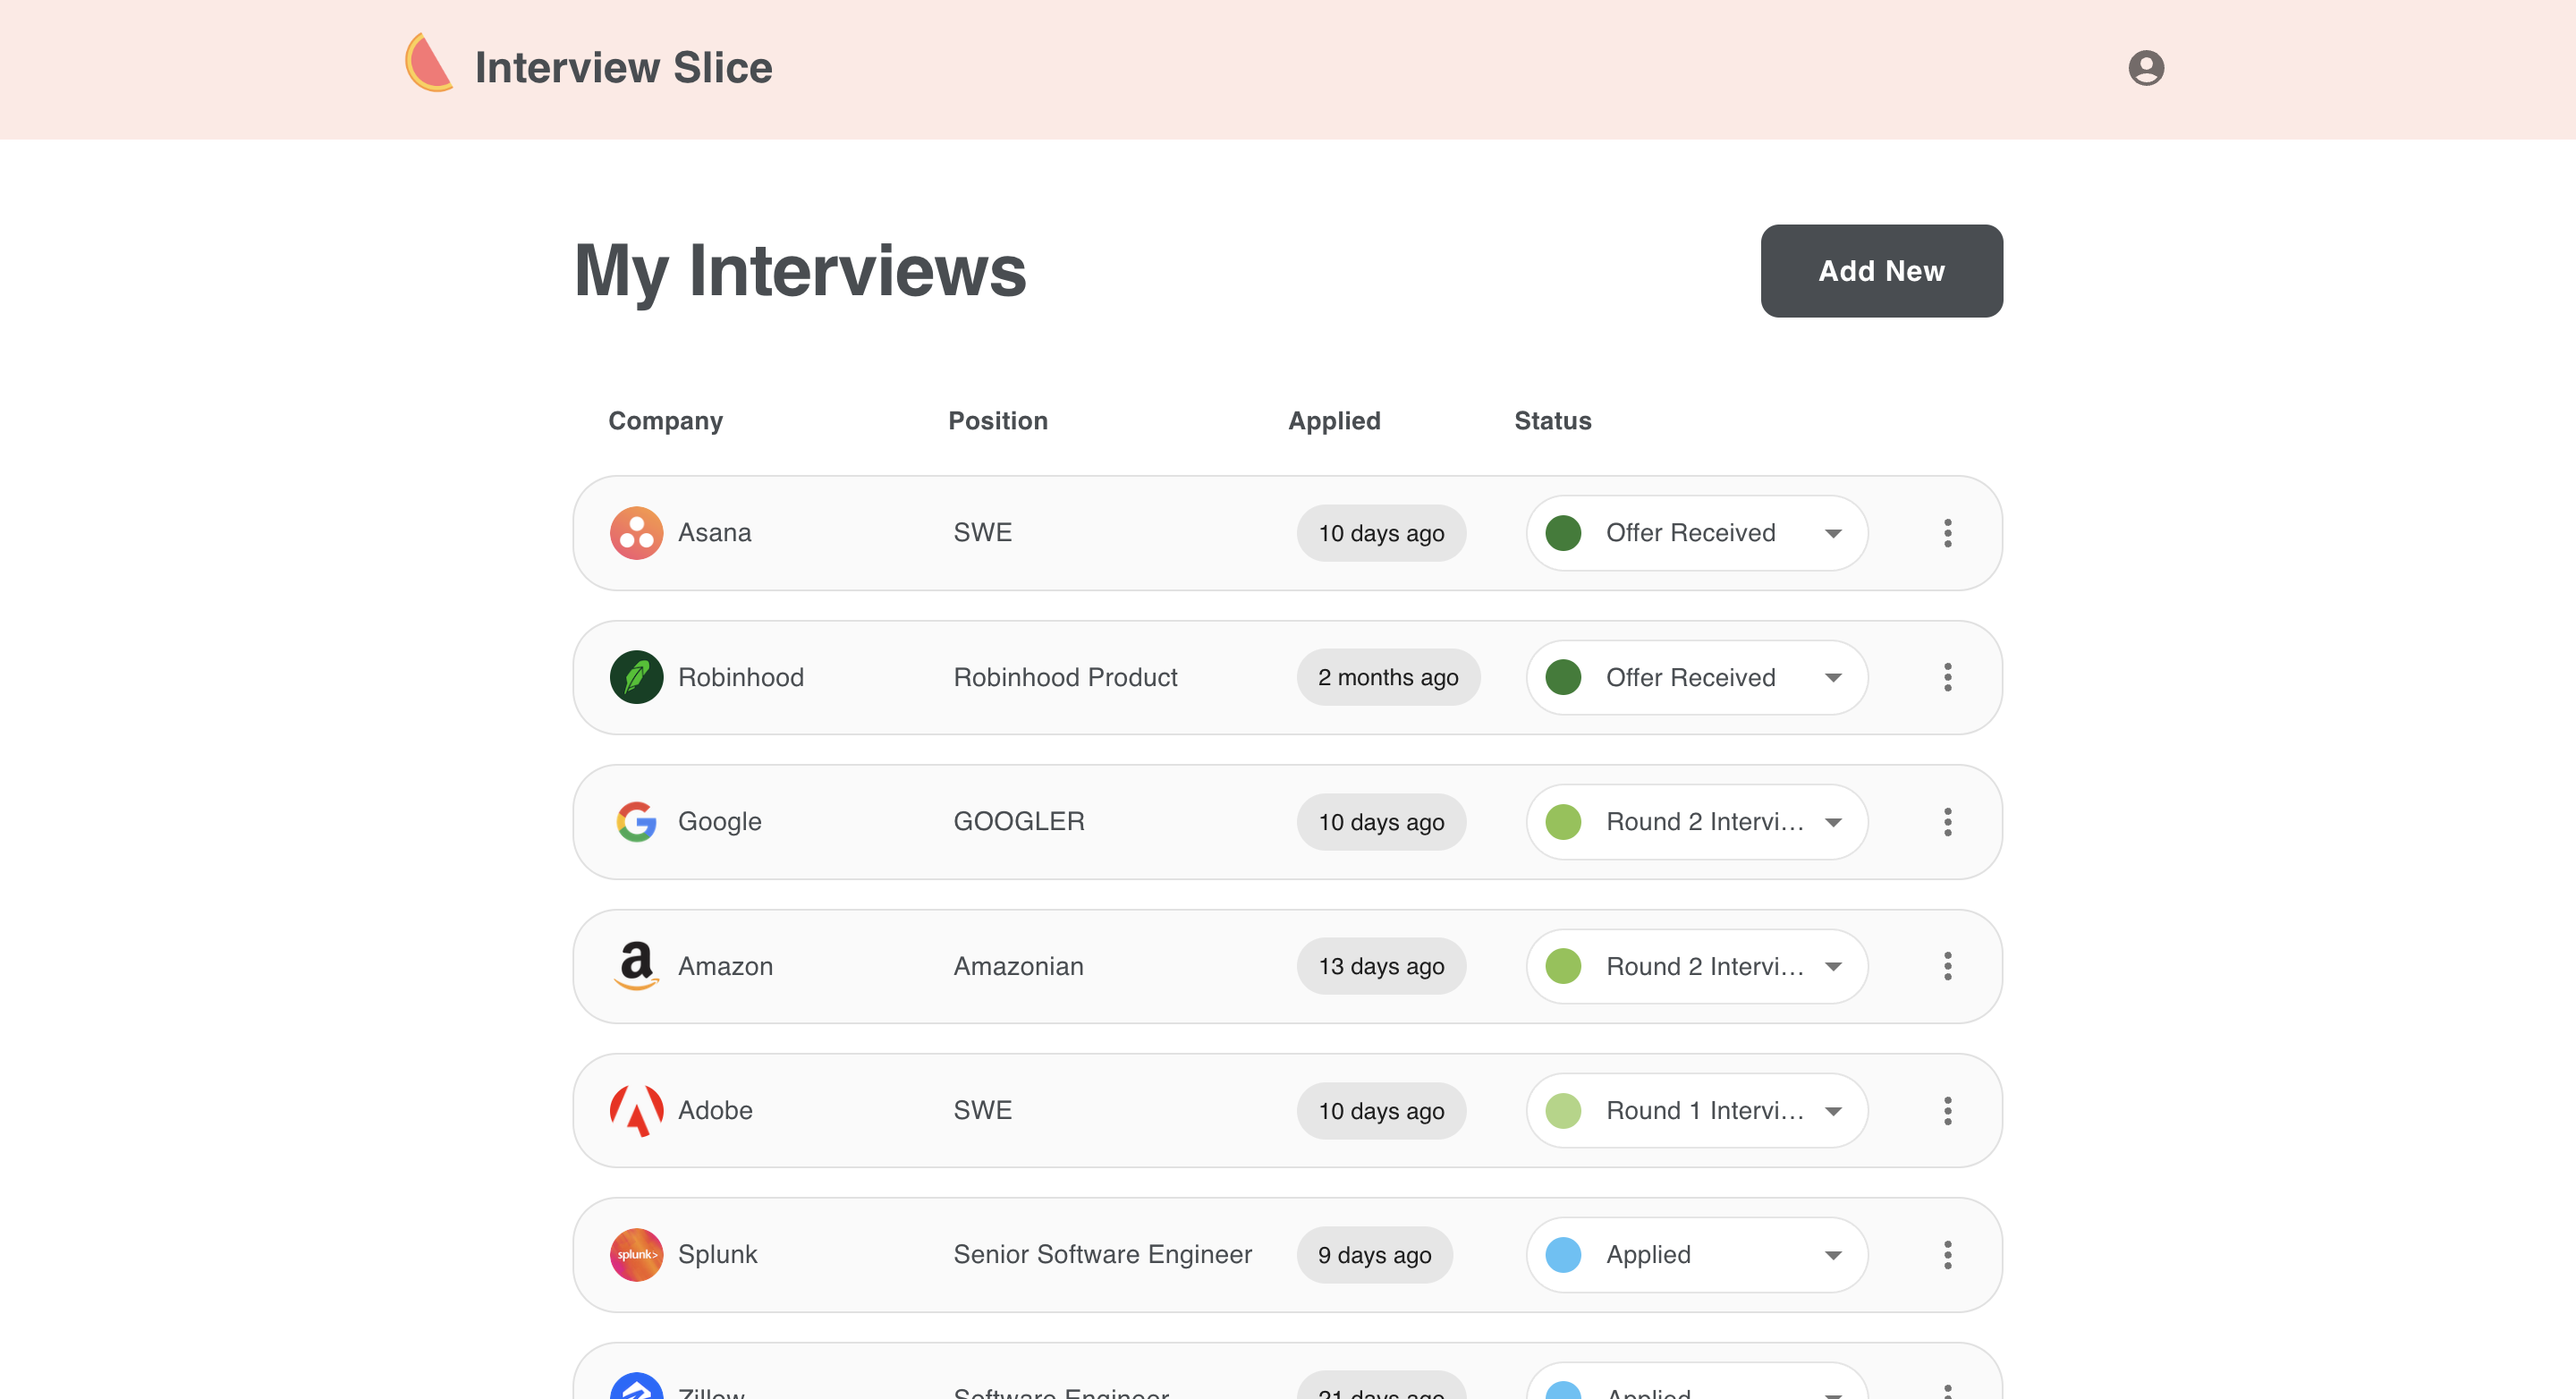Click the GOOGLER position text
The image size is (2576, 1399).
[x=1018, y=821]
